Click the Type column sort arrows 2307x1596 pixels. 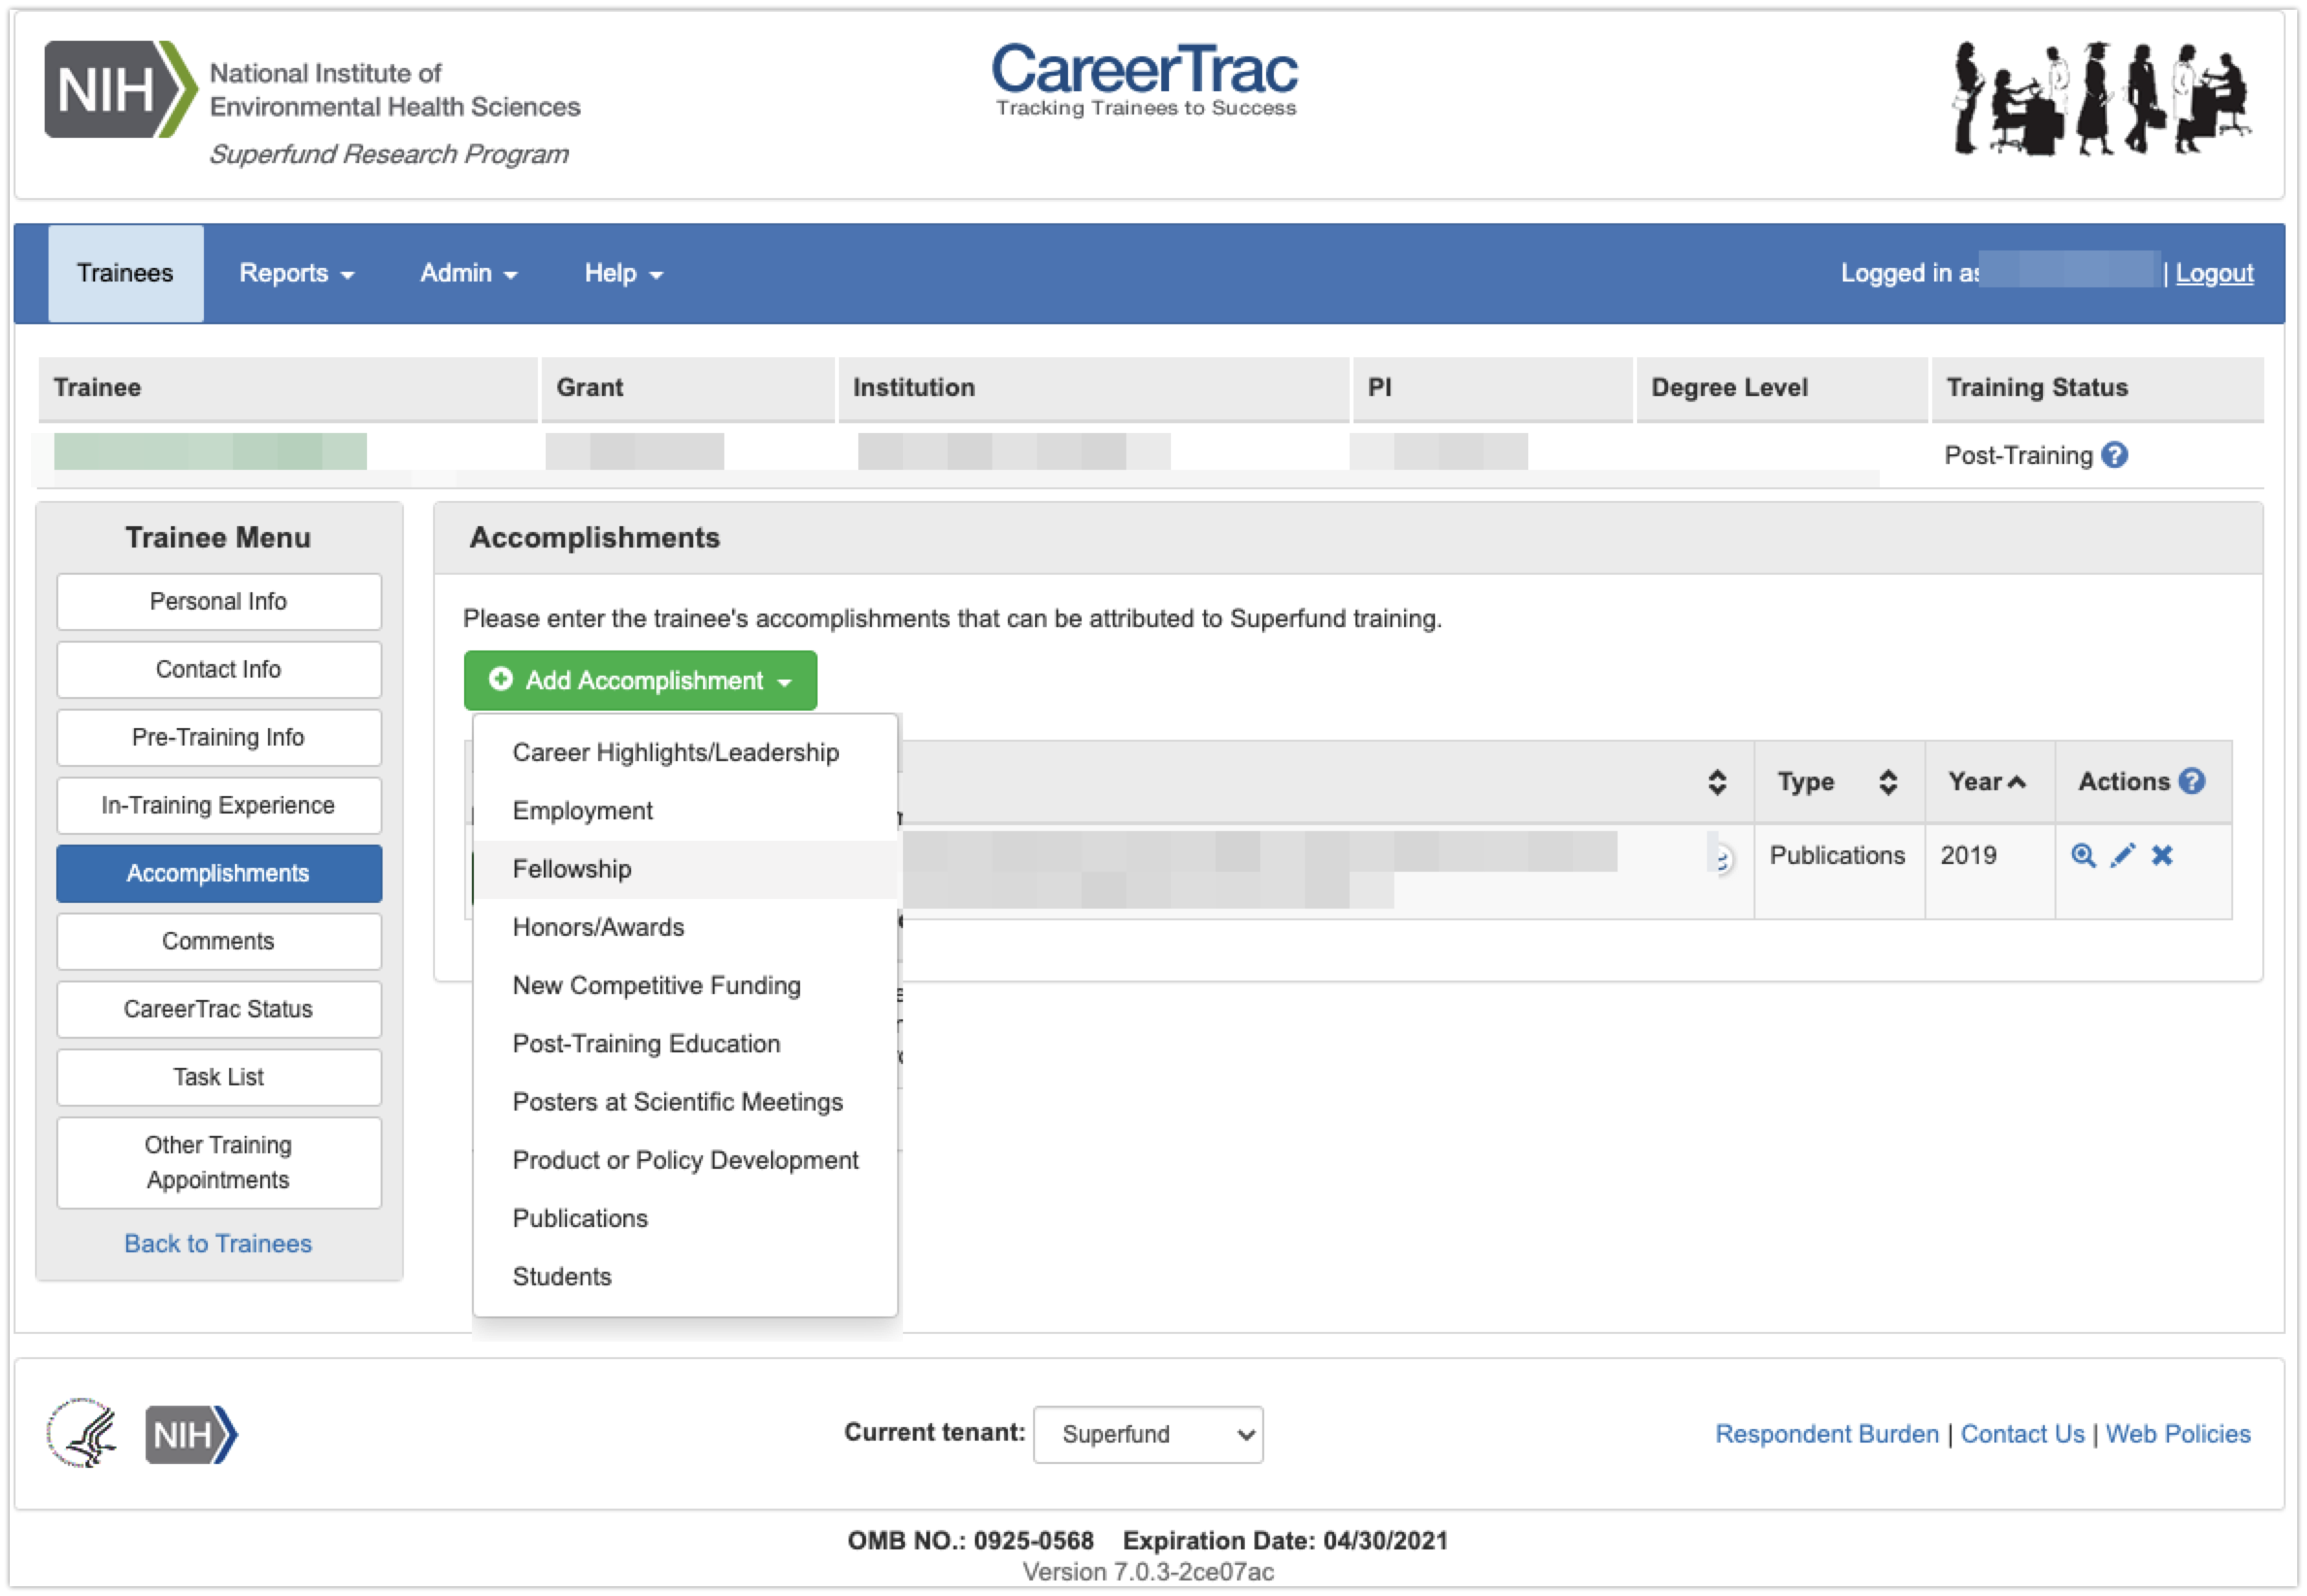click(1887, 782)
